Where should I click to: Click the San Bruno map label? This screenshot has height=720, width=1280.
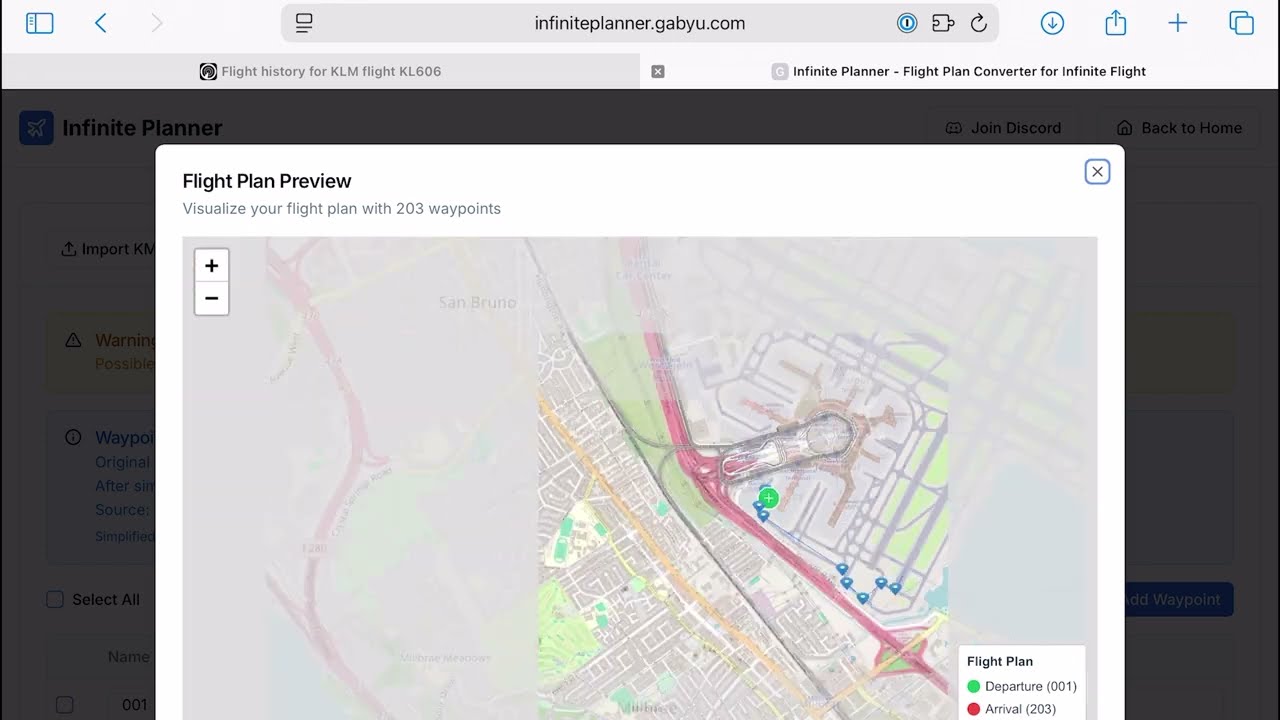[x=478, y=302]
